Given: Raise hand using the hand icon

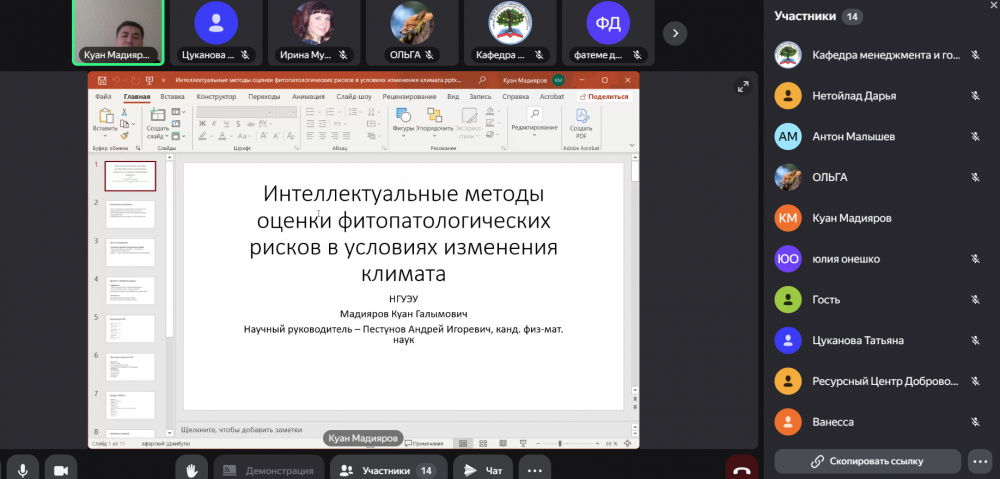Looking at the screenshot, I should (191, 470).
